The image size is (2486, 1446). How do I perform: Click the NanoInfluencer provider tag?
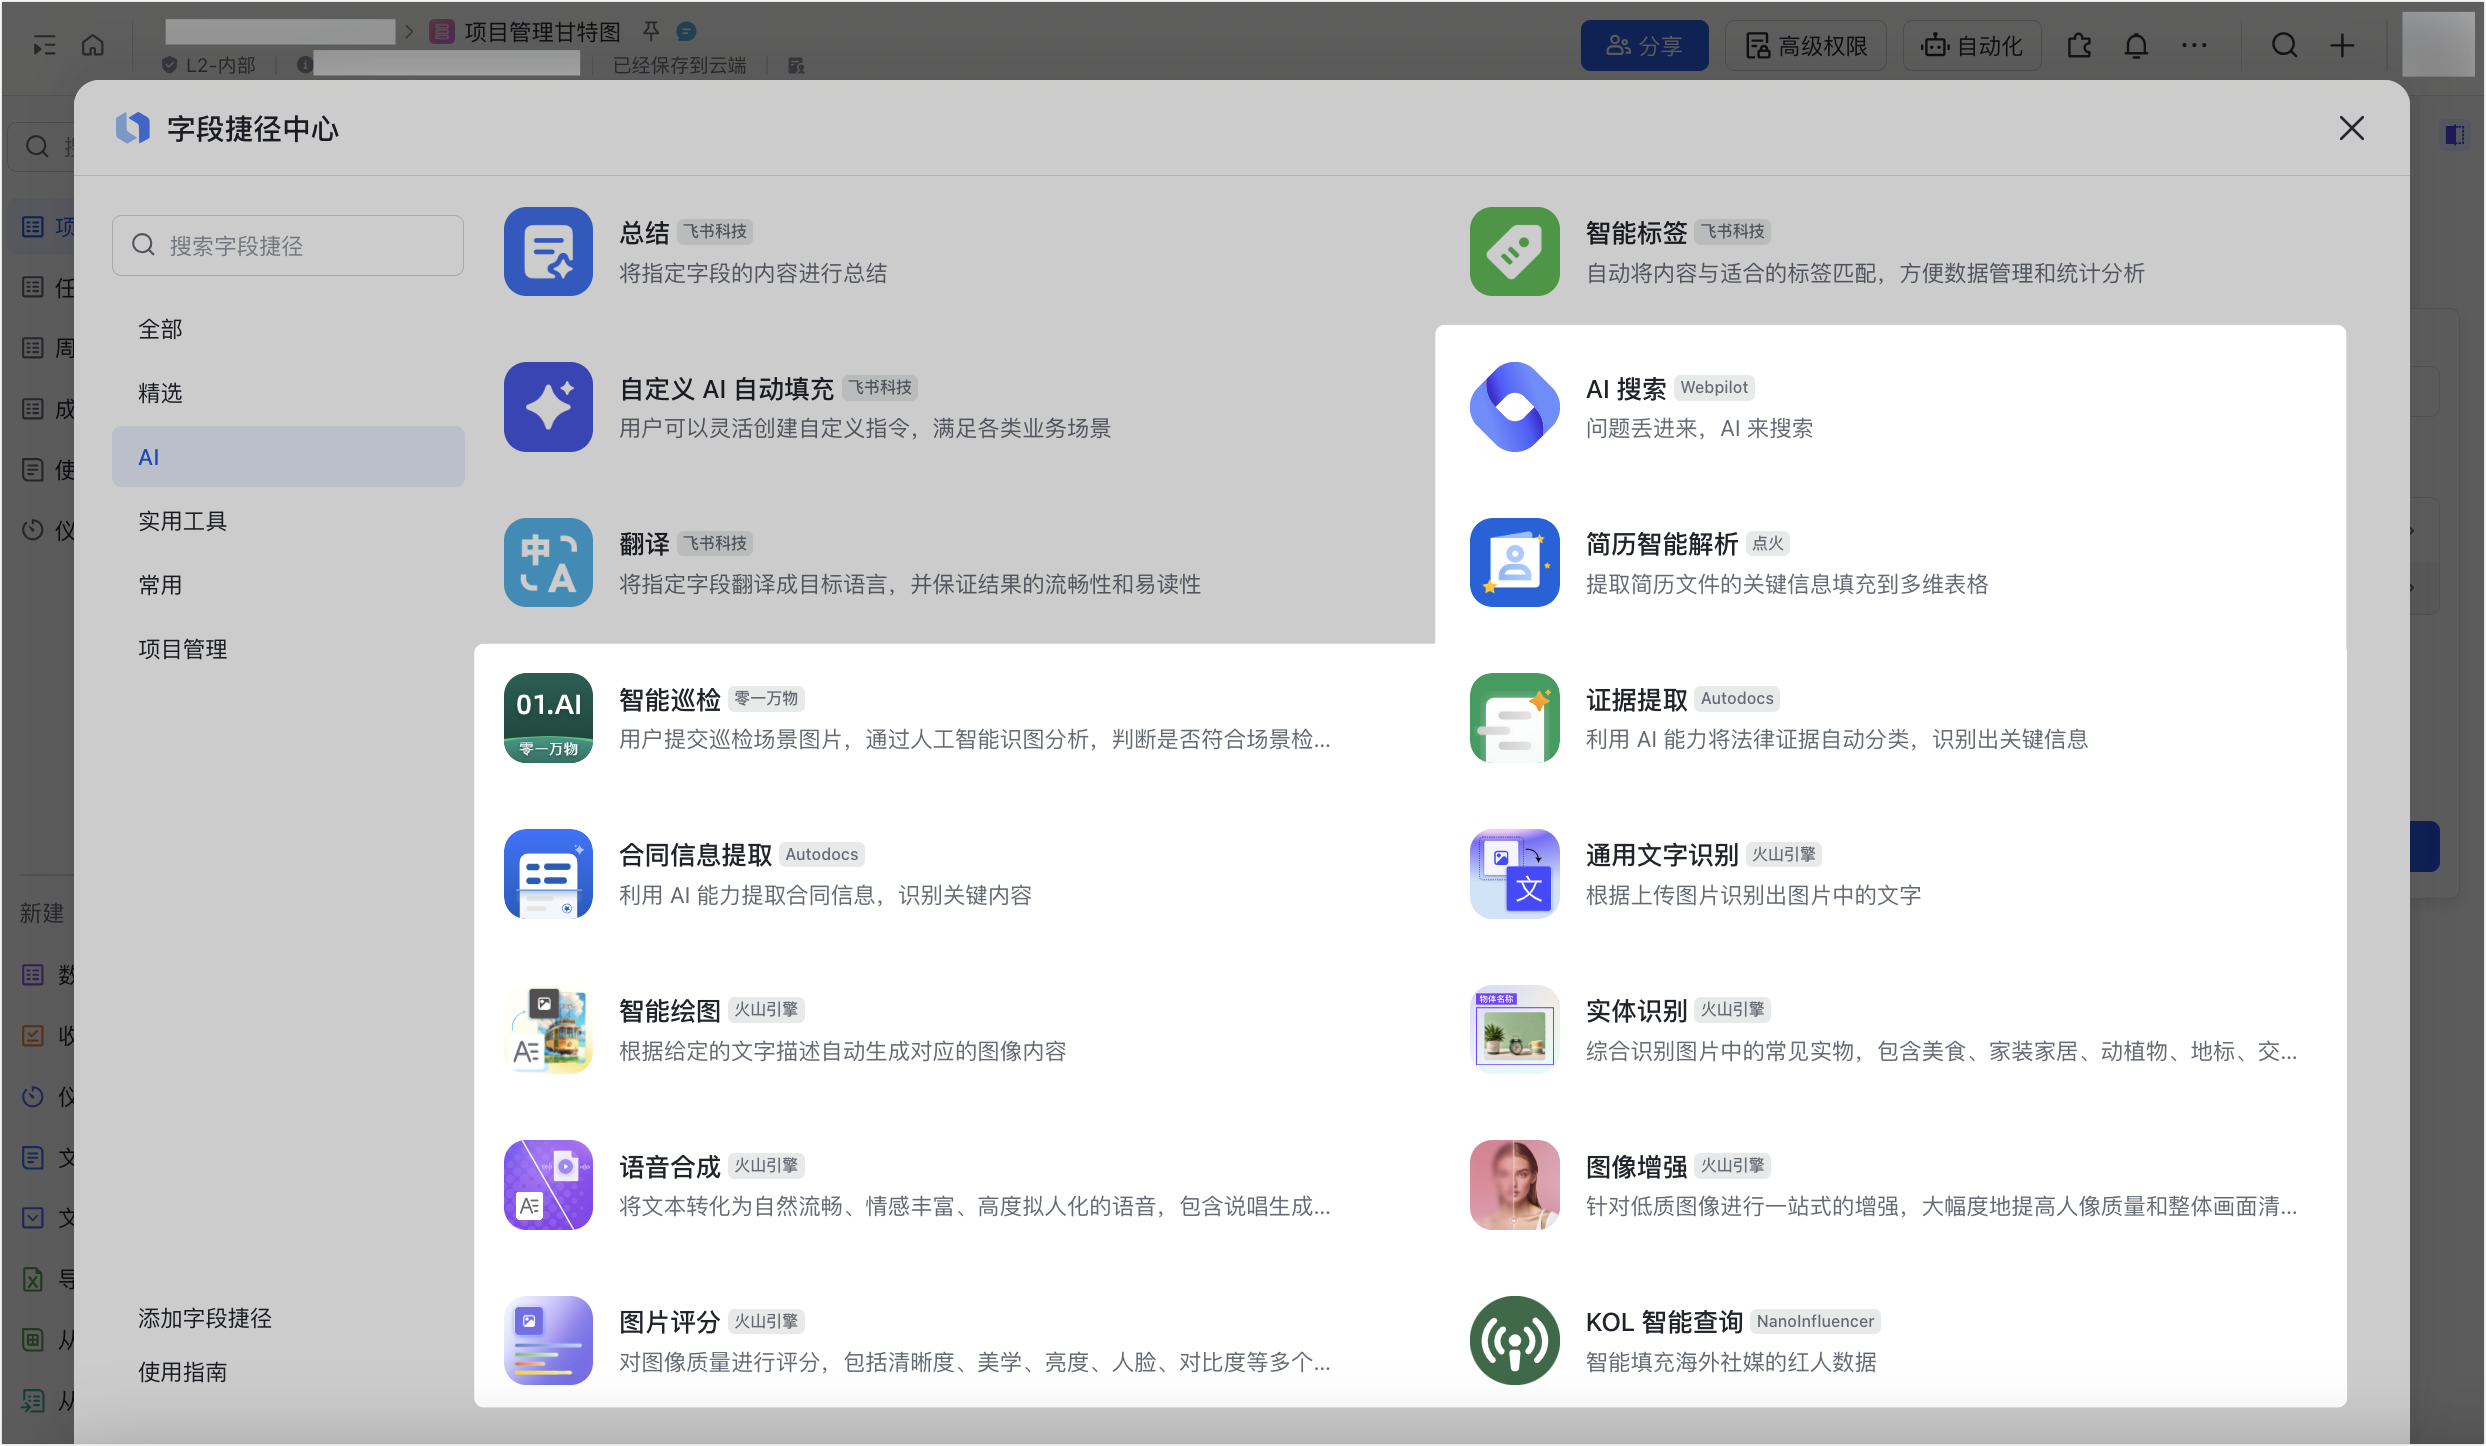(x=1815, y=1321)
